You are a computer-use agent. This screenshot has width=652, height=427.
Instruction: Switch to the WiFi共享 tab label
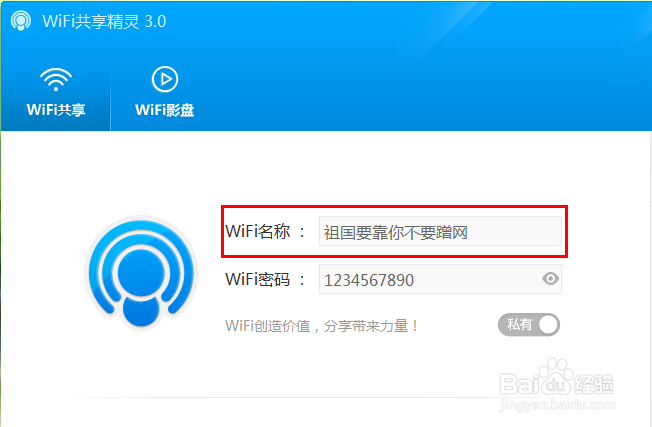(x=56, y=110)
